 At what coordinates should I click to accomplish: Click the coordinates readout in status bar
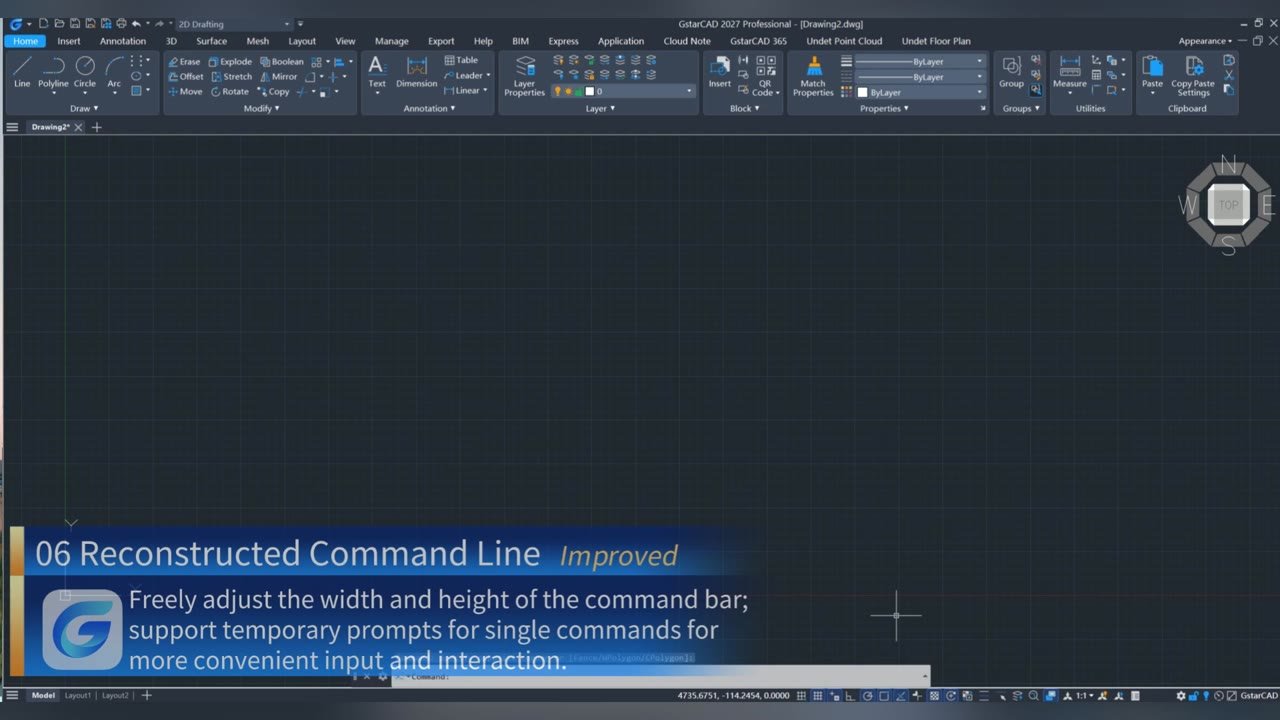click(733, 696)
